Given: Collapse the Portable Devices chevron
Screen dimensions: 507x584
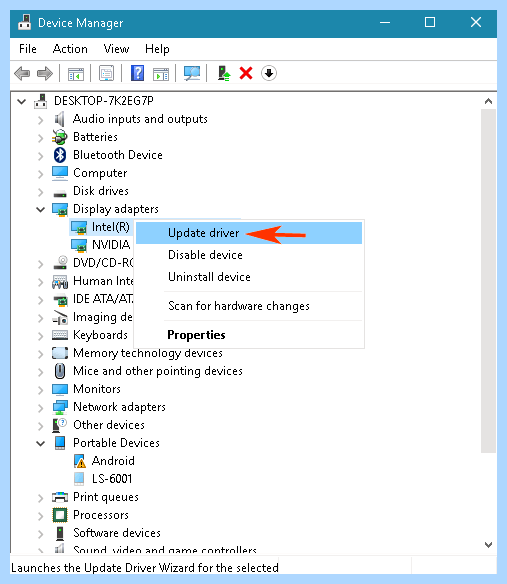Looking at the screenshot, I should click(x=41, y=443).
